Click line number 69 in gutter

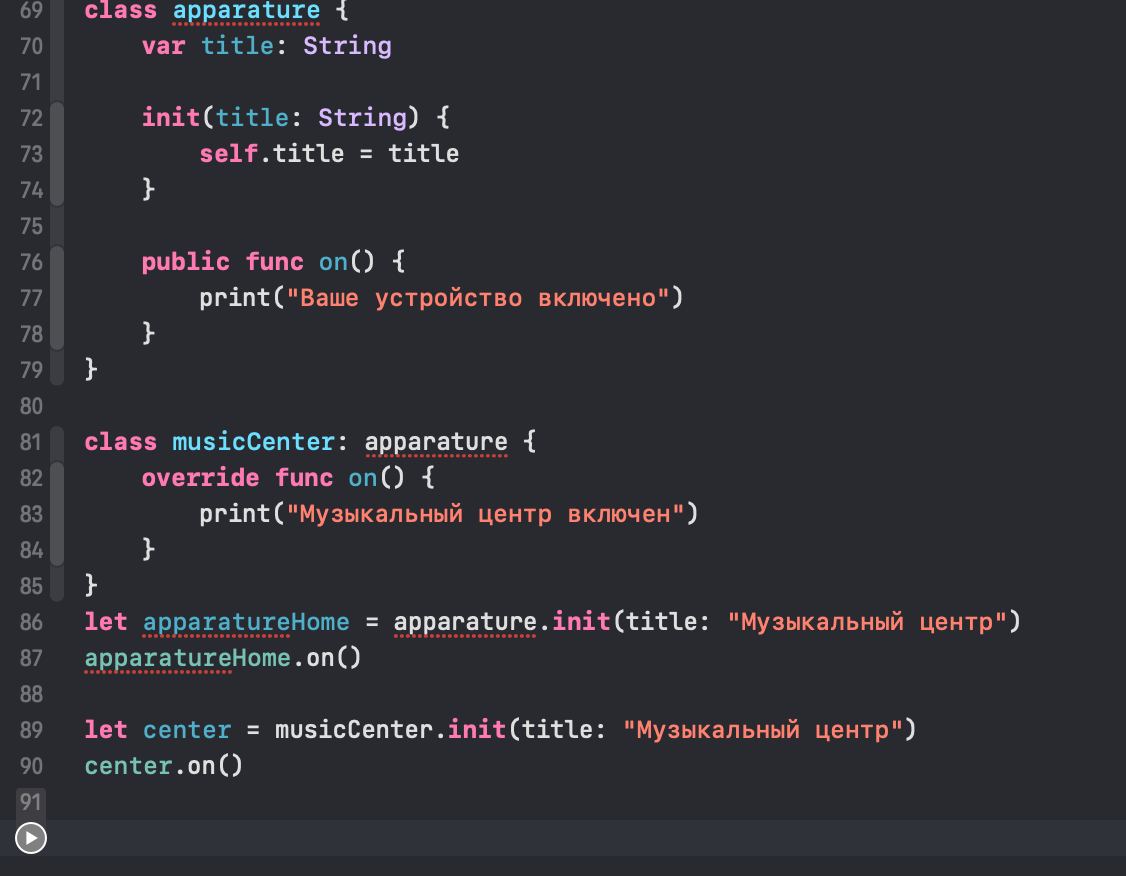click(x=31, y=10)
